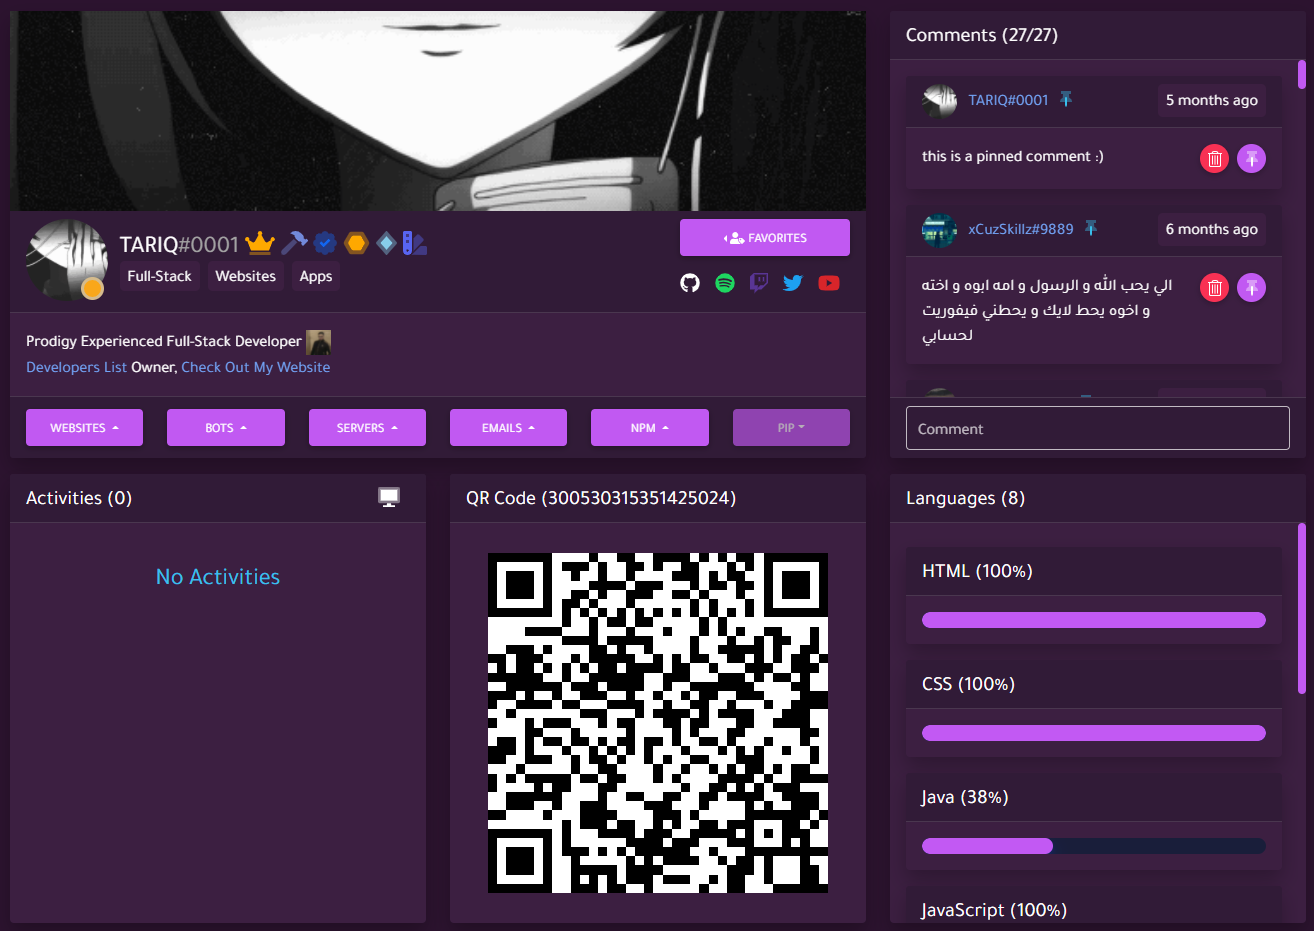The height and width of the screenshot is (931, 1314).
Task: Open TARIQ#0001 commenter profile link
Action: coord(1008,100)
